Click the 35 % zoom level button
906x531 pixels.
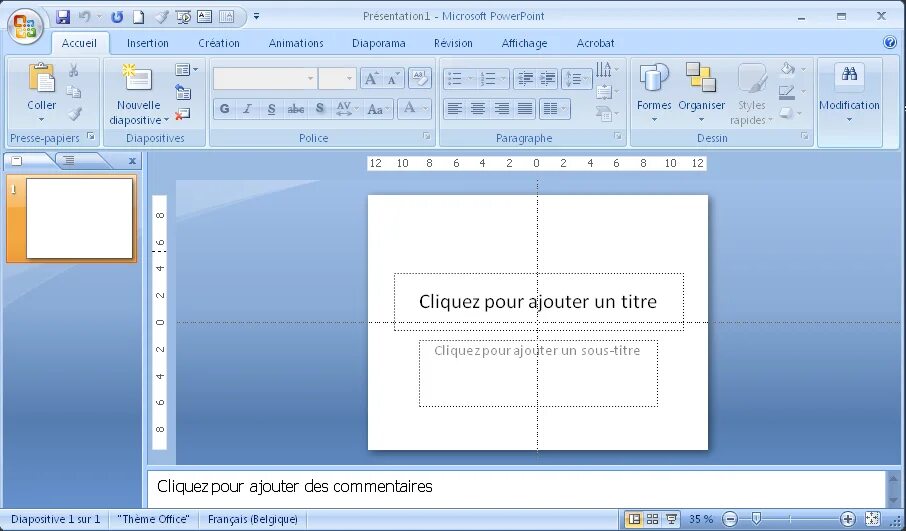[701, 519]
